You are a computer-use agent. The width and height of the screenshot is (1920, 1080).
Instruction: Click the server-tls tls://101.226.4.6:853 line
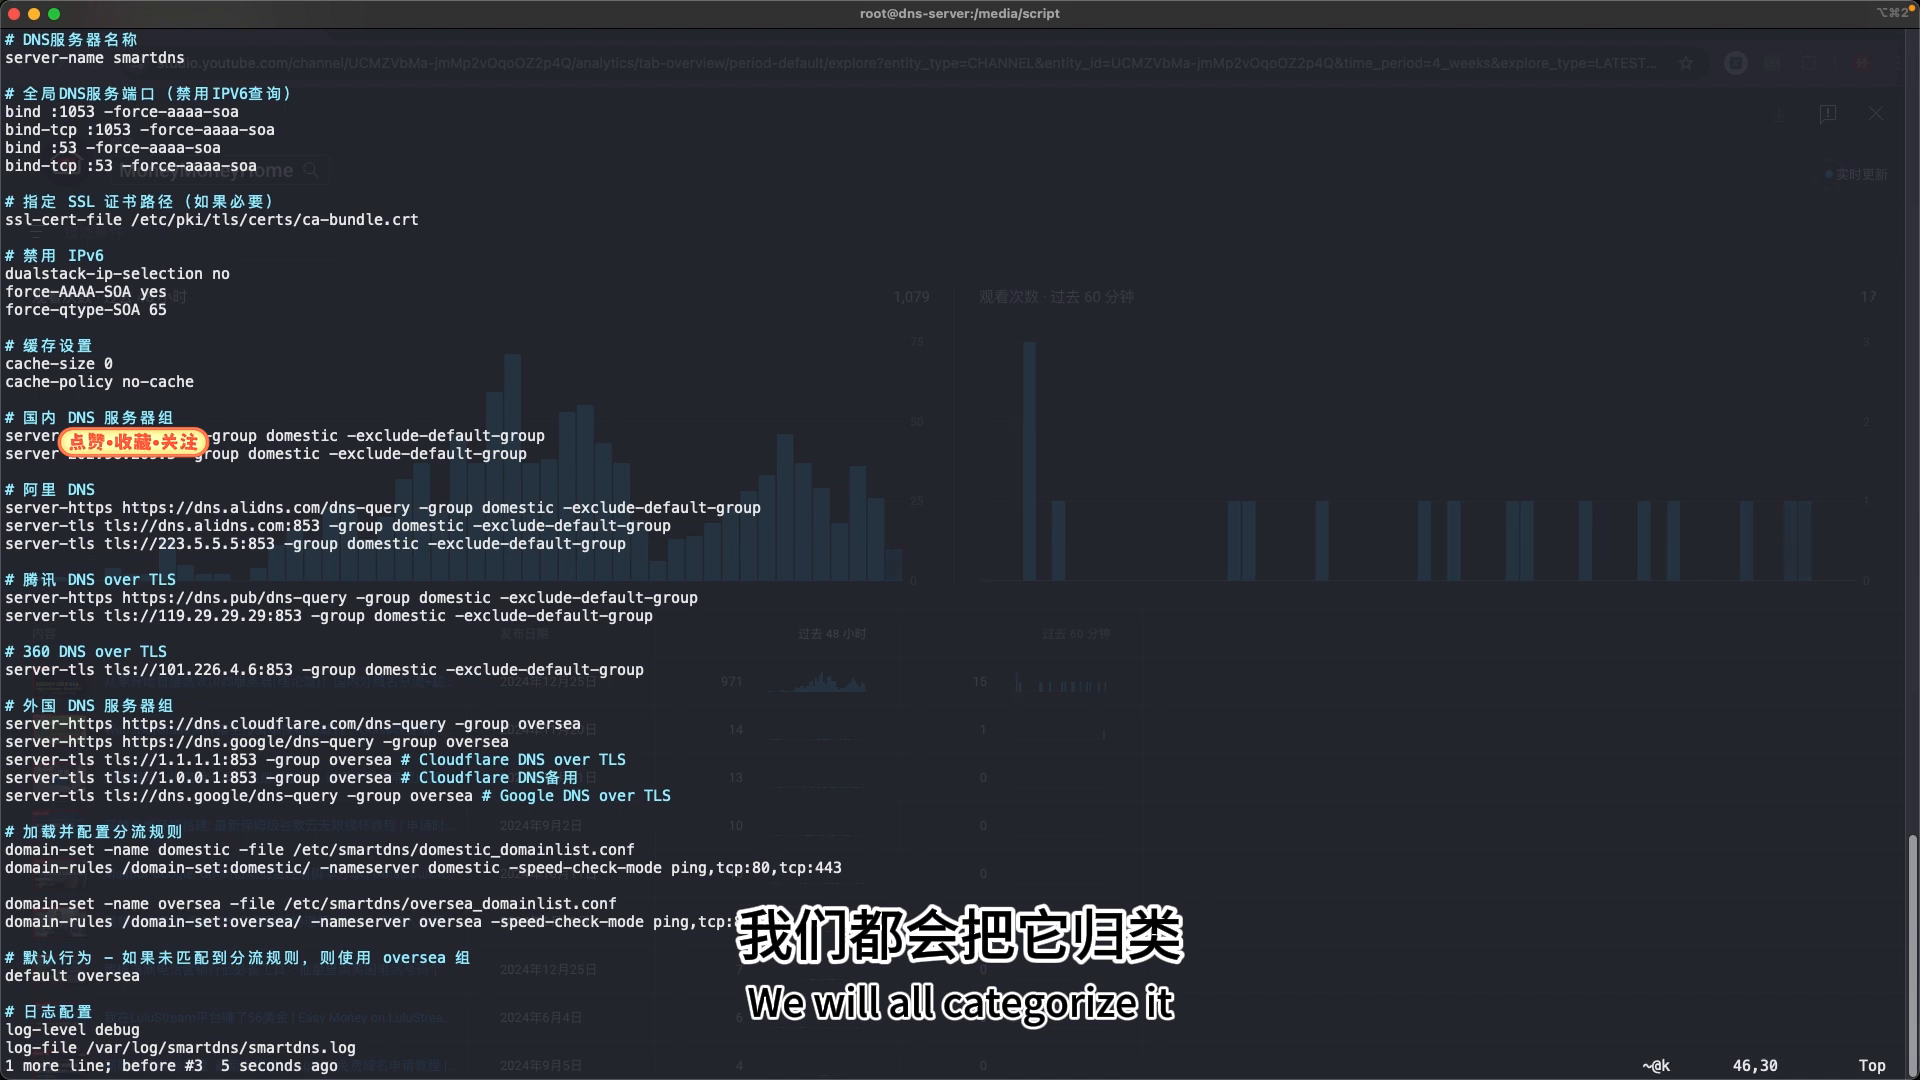[324, 670]
